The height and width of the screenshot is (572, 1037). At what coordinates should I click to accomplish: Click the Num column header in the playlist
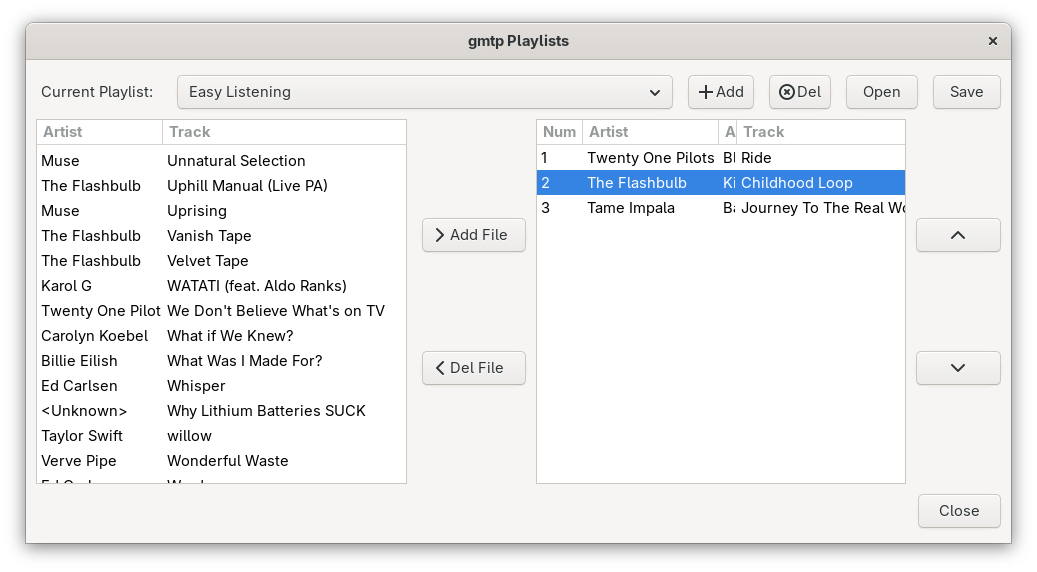pyautogui.click(x=560, y=132)
